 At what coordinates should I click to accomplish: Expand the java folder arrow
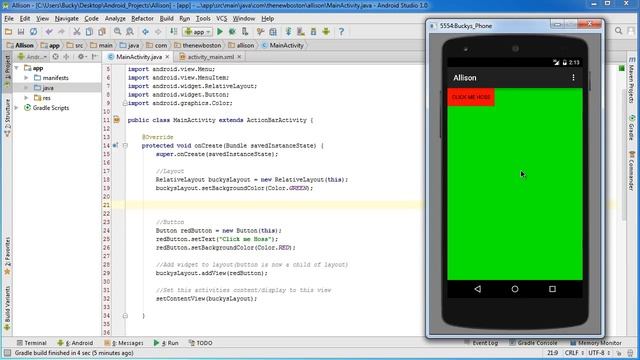pos(26,88)
